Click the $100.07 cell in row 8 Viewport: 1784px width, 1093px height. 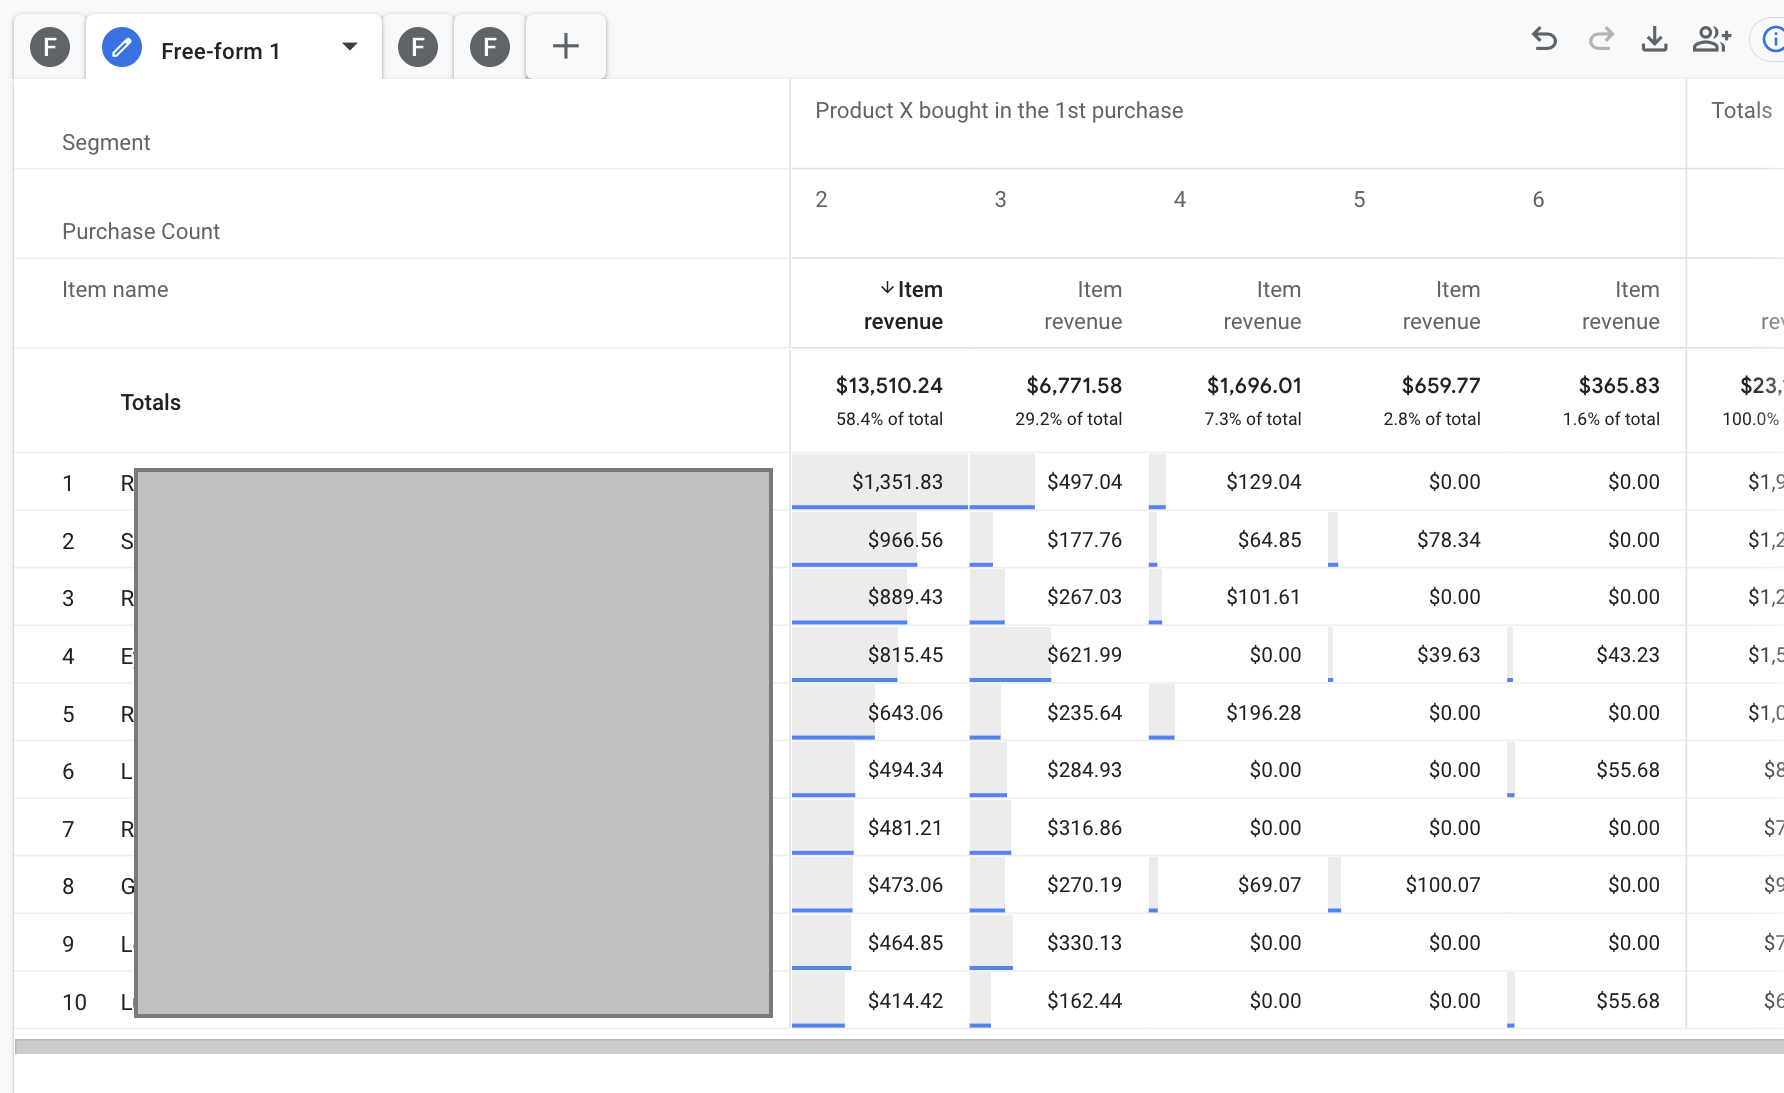pyautogui.click(x=1442, y=885)
